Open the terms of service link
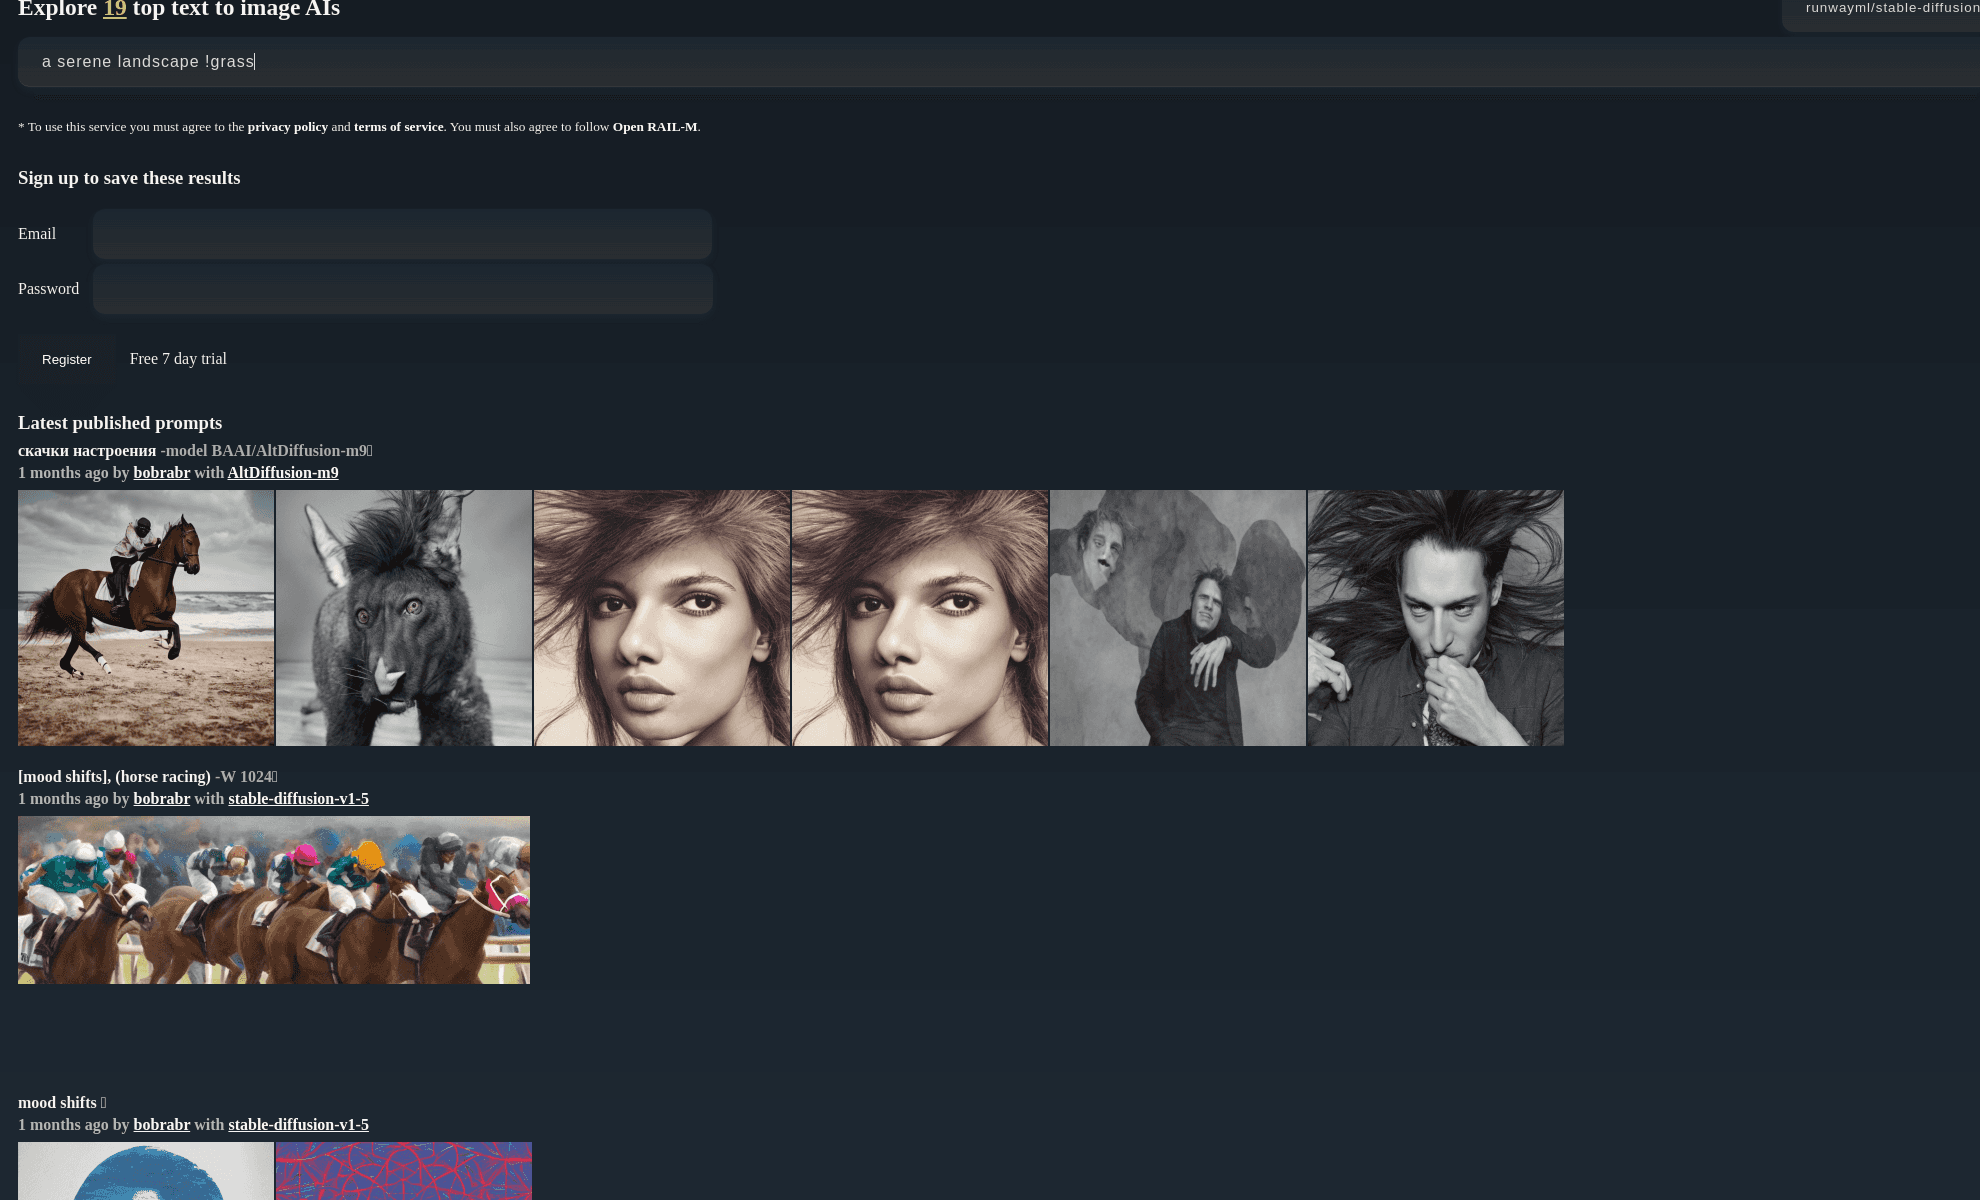1980x1200 pixels. pyautogui.click(x=399, y=127)
